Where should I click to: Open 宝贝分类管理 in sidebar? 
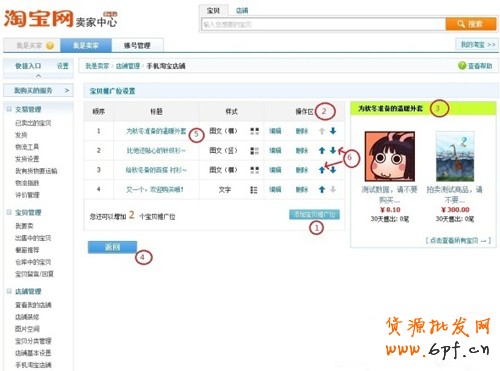click(x=33, y=341)
